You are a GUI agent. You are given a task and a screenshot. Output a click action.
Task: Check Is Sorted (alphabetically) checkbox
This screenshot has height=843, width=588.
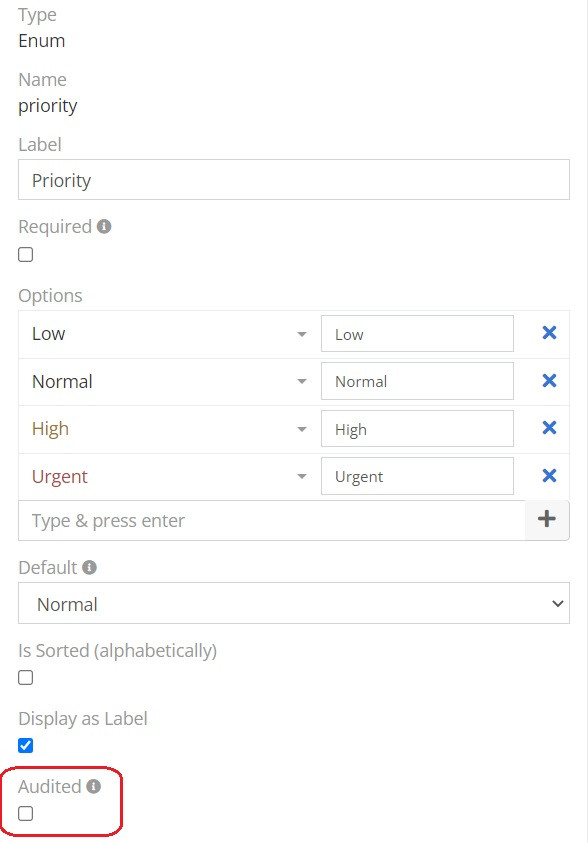[x=25, y=677]
